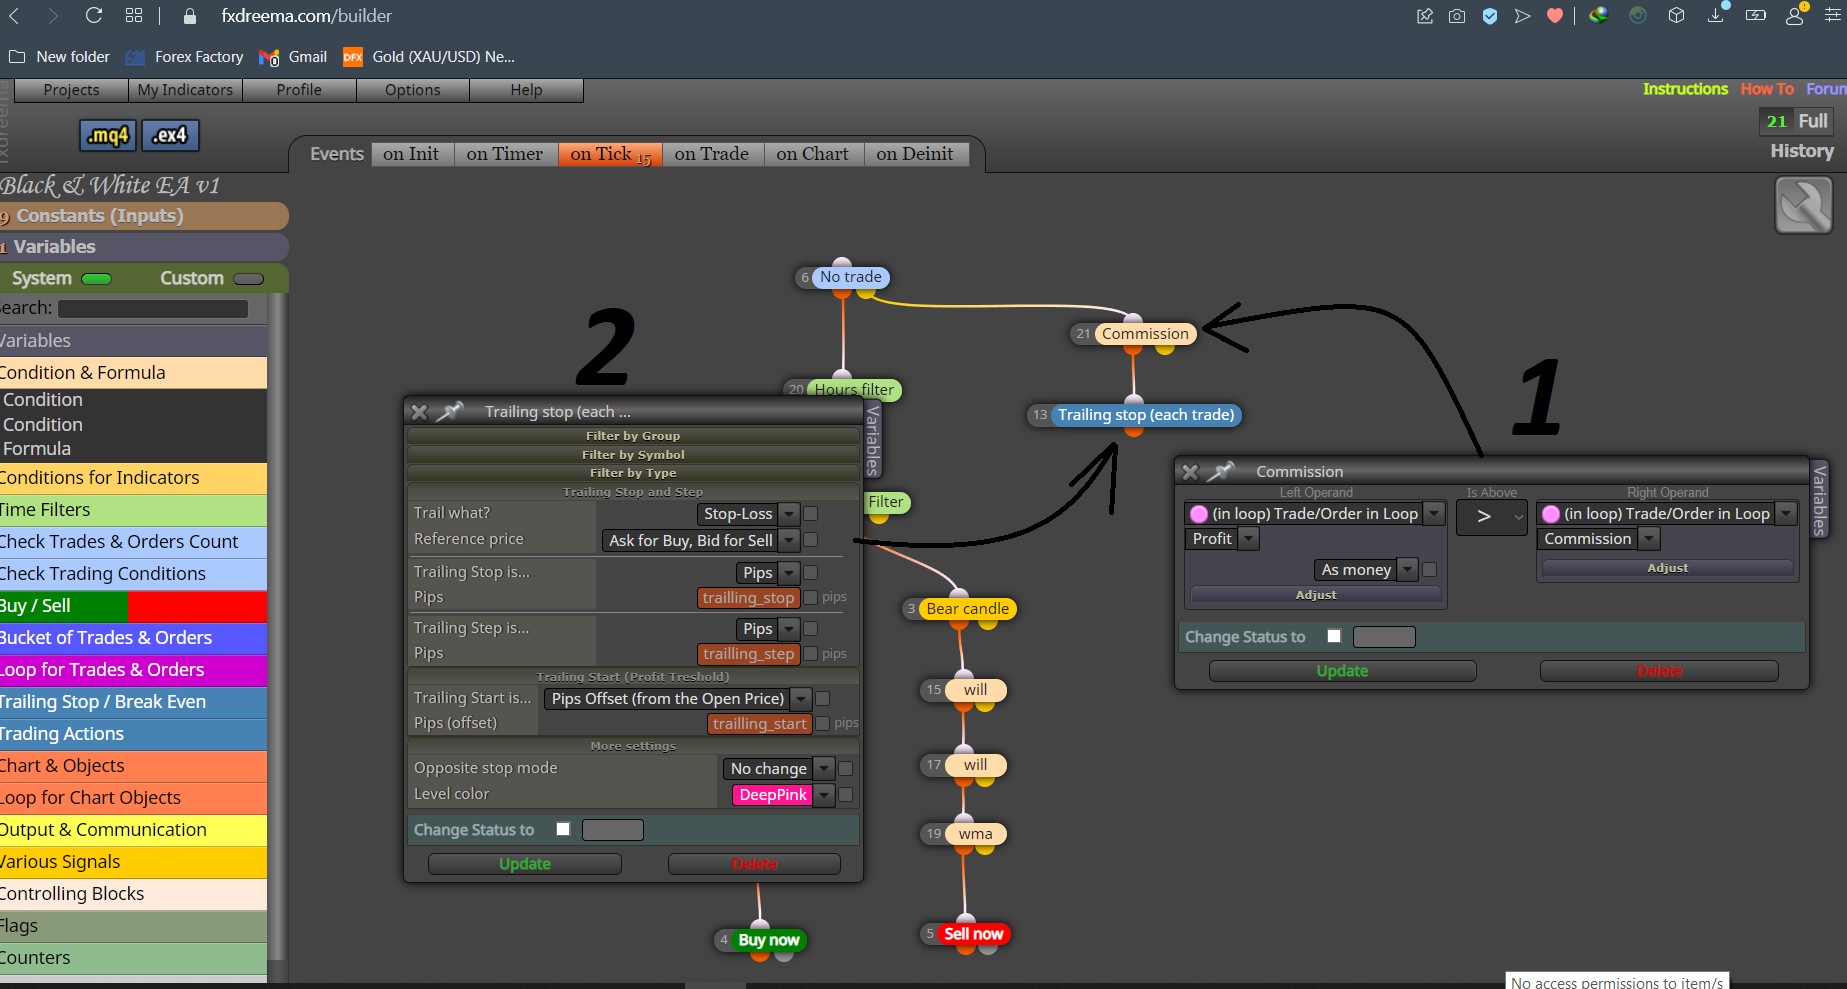Screen dimensions: 1847x989
Task: Click the wrench tools icon
Action: [x=1803, y=205]
